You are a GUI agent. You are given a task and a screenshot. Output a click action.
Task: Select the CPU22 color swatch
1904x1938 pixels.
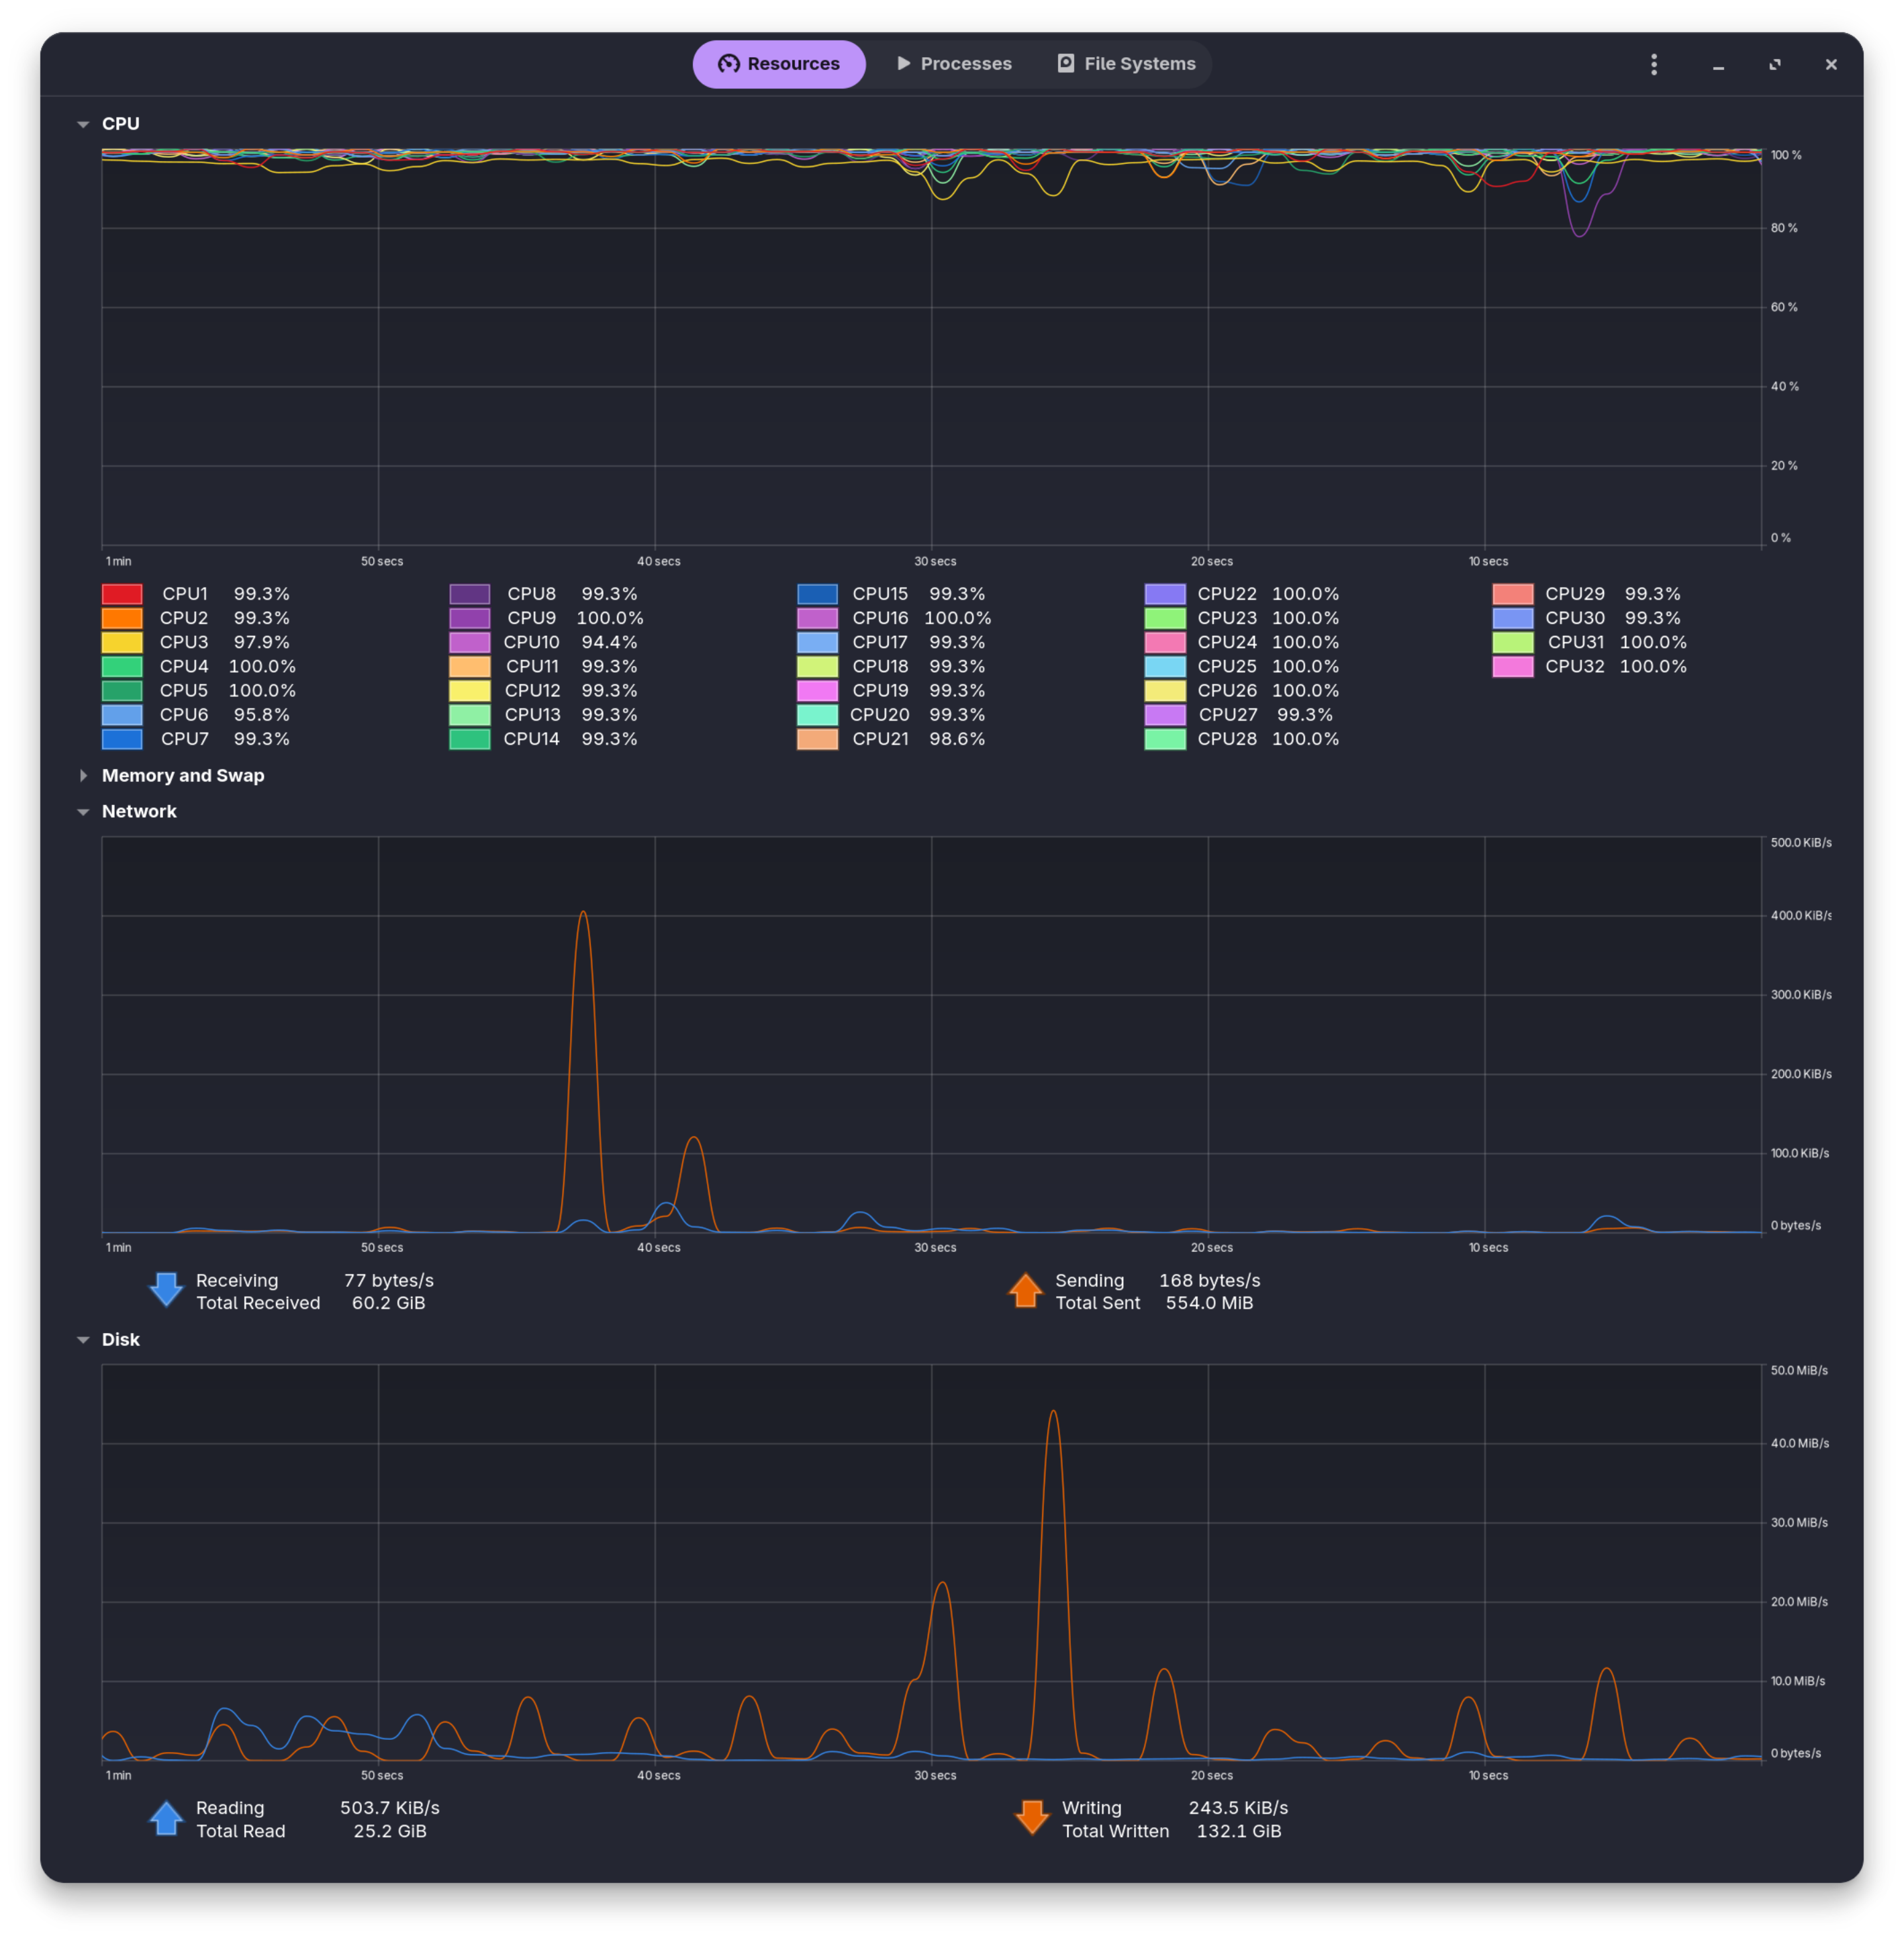pos(1166,594)
